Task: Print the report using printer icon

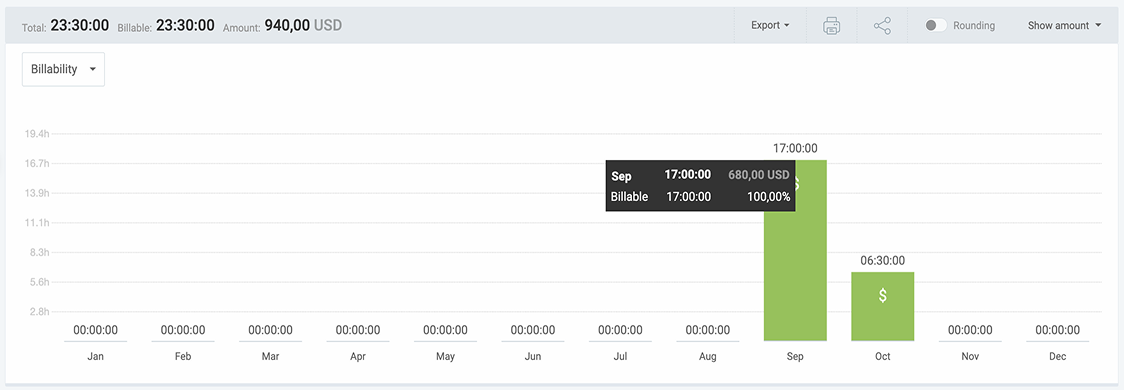Action: pyautogui.click(x=832, y=26)
